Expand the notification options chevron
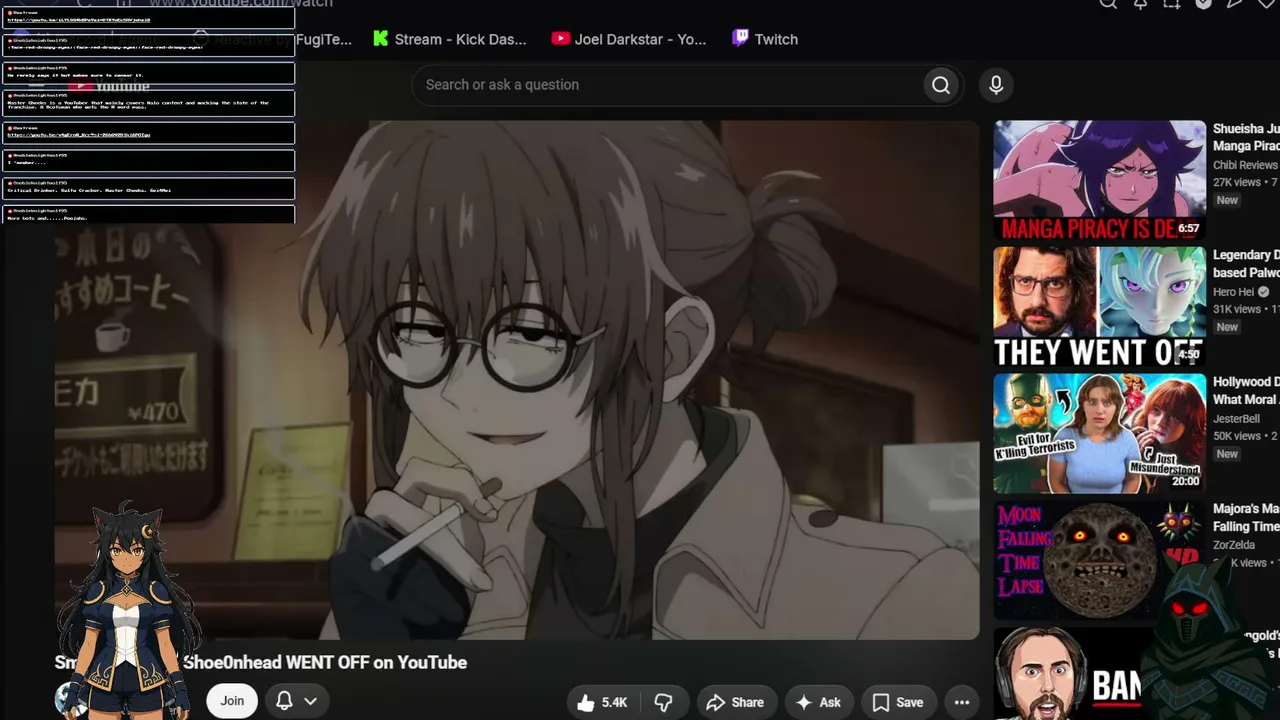1280x720 pixels. (x=311, y=701)
